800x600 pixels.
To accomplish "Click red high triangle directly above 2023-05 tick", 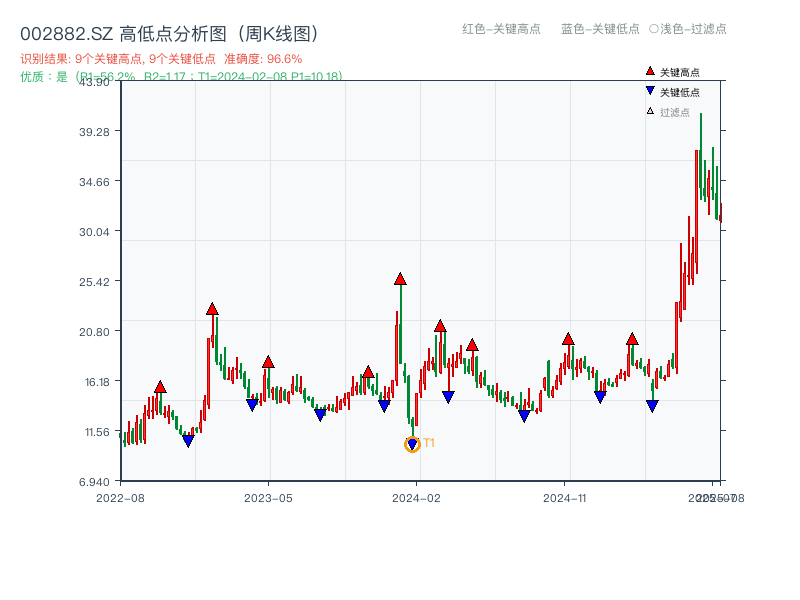I will click(268, 362).
